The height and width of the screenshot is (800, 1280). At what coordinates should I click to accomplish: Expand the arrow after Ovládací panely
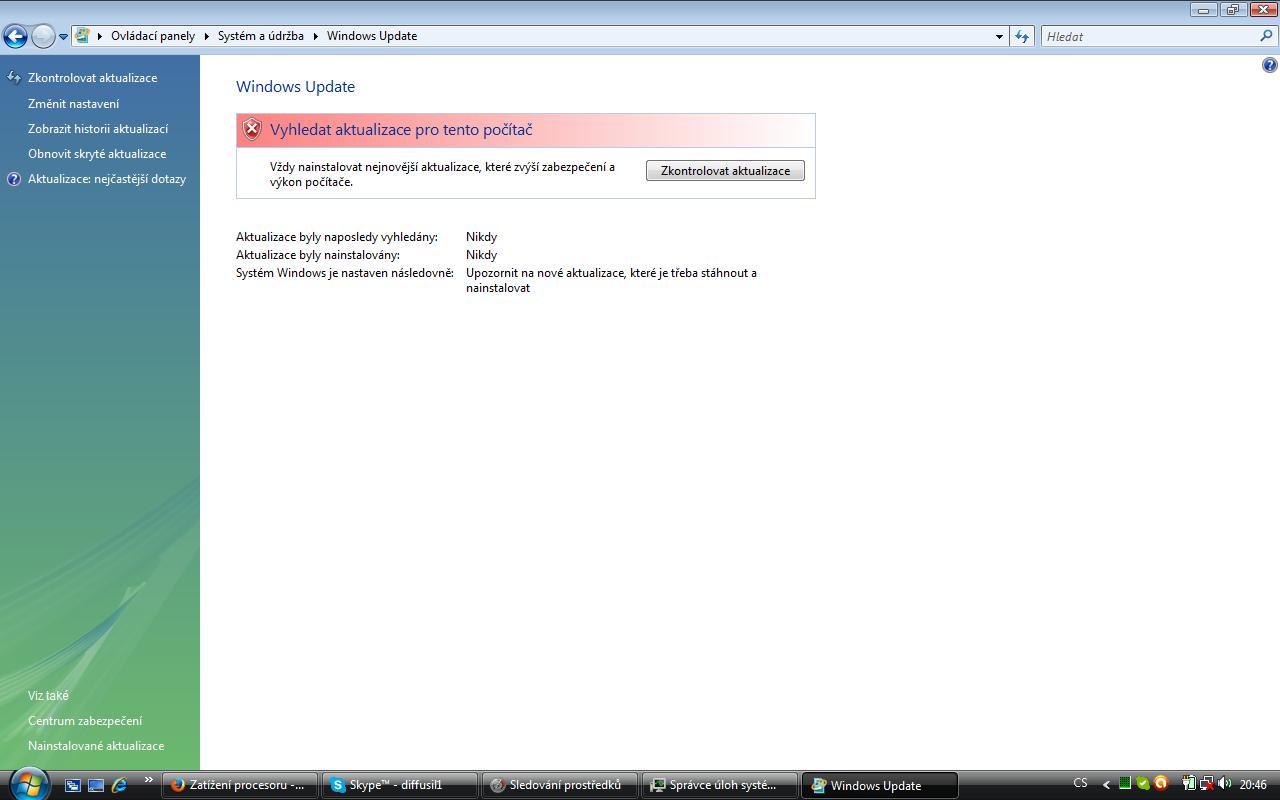(x=208, y=36)
